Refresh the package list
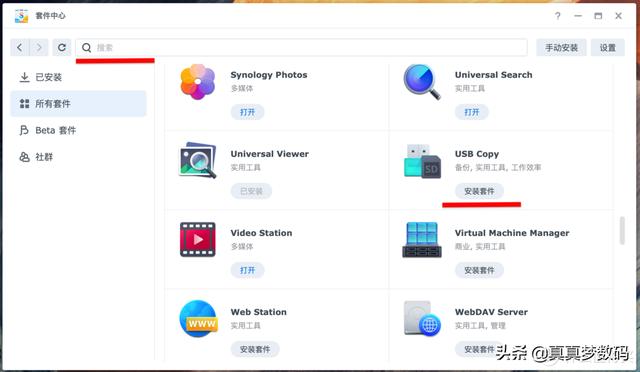Screen dimensions: 640x372 coord(62,48)
